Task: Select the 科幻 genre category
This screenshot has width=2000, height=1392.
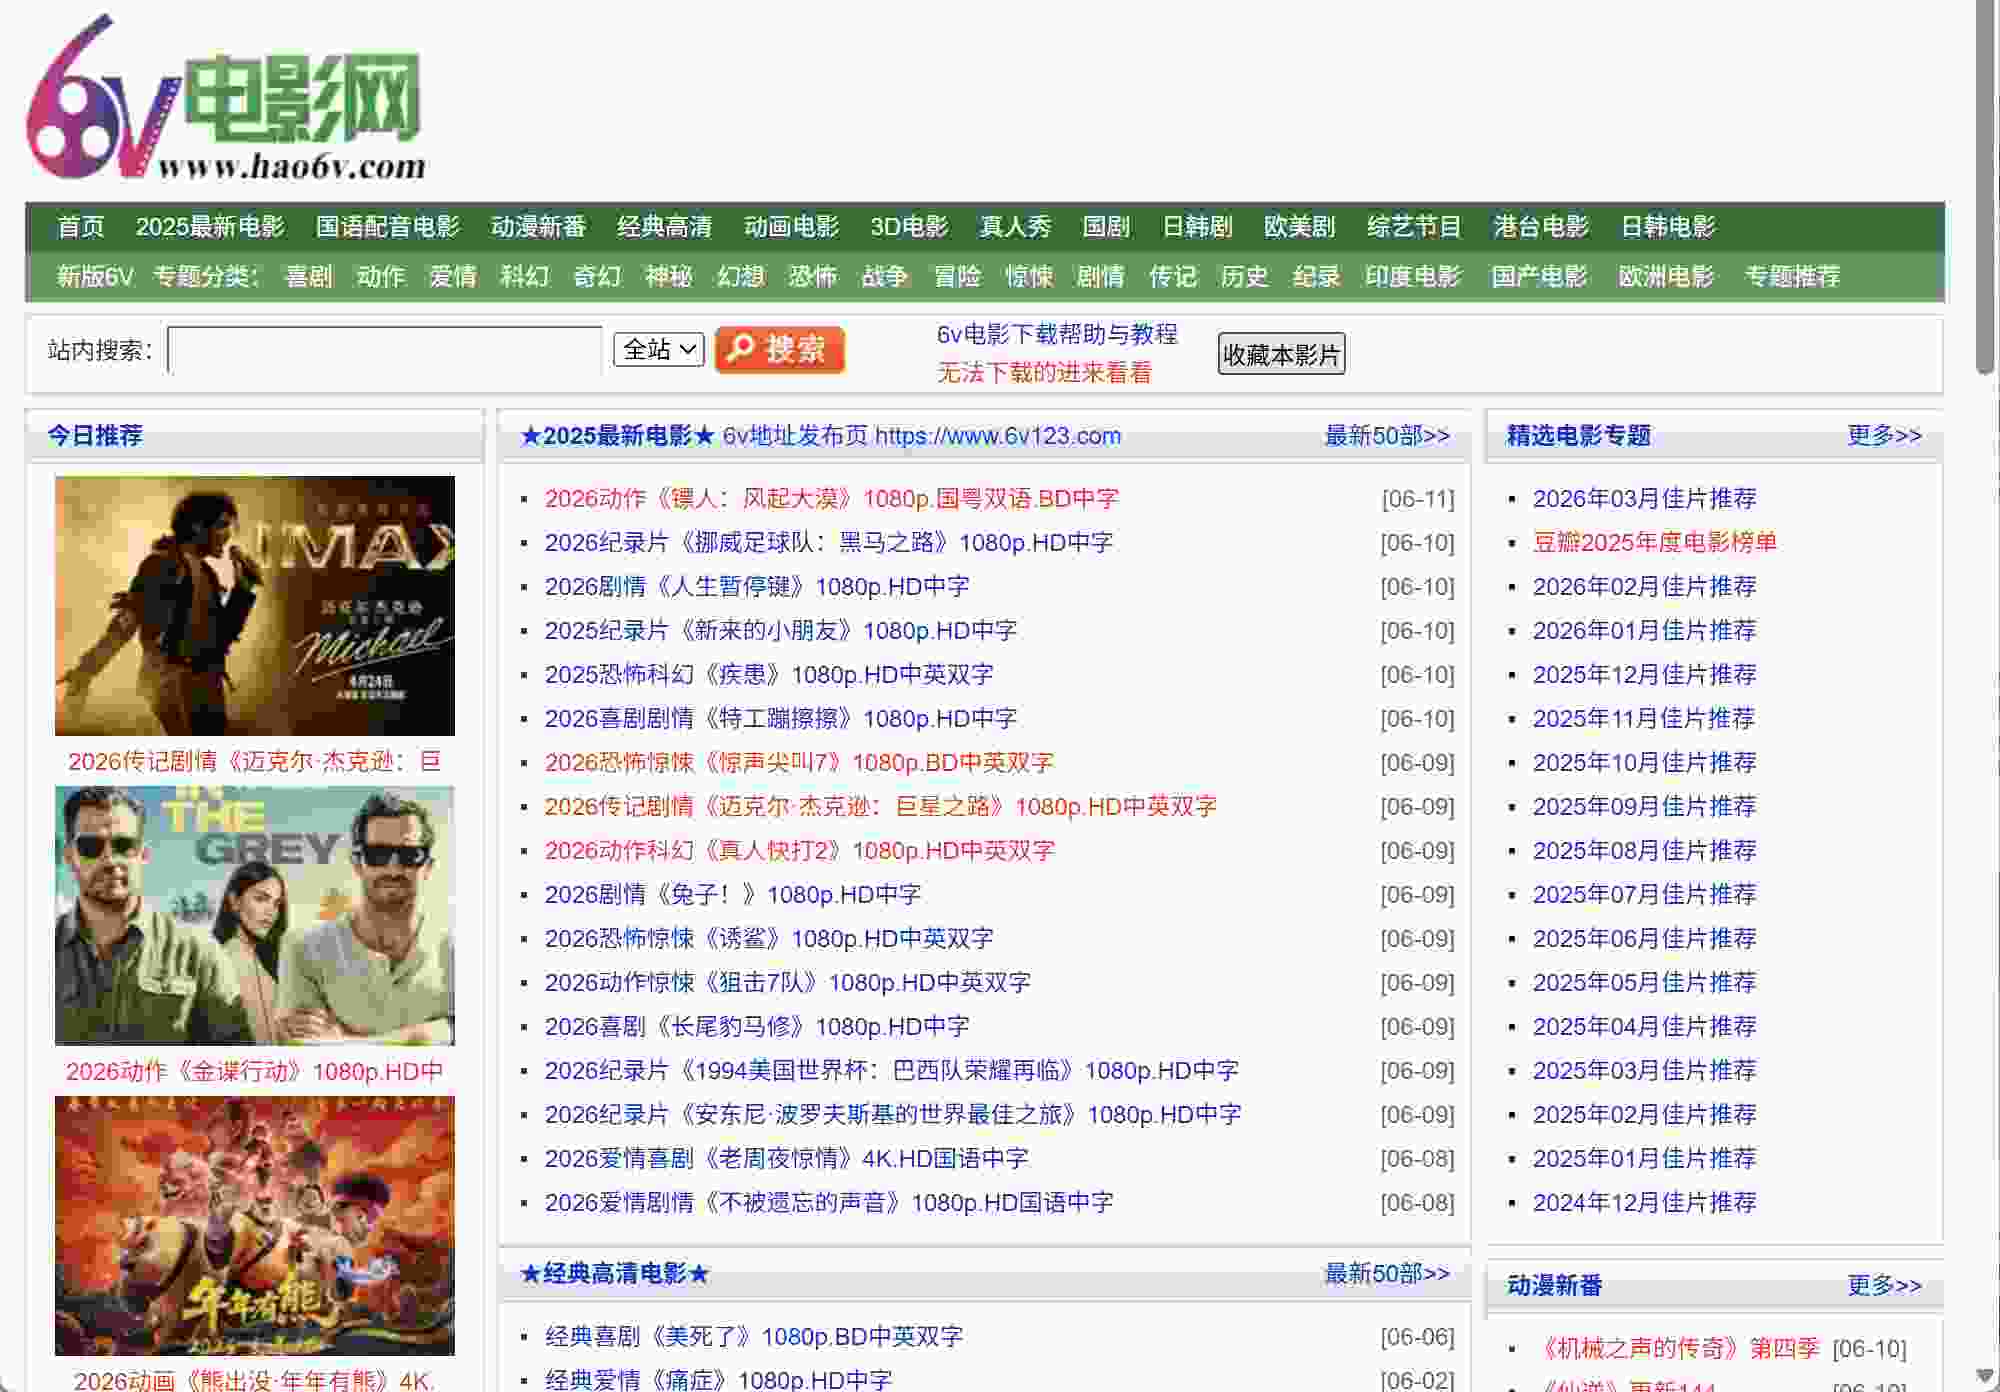Action: 525,276
